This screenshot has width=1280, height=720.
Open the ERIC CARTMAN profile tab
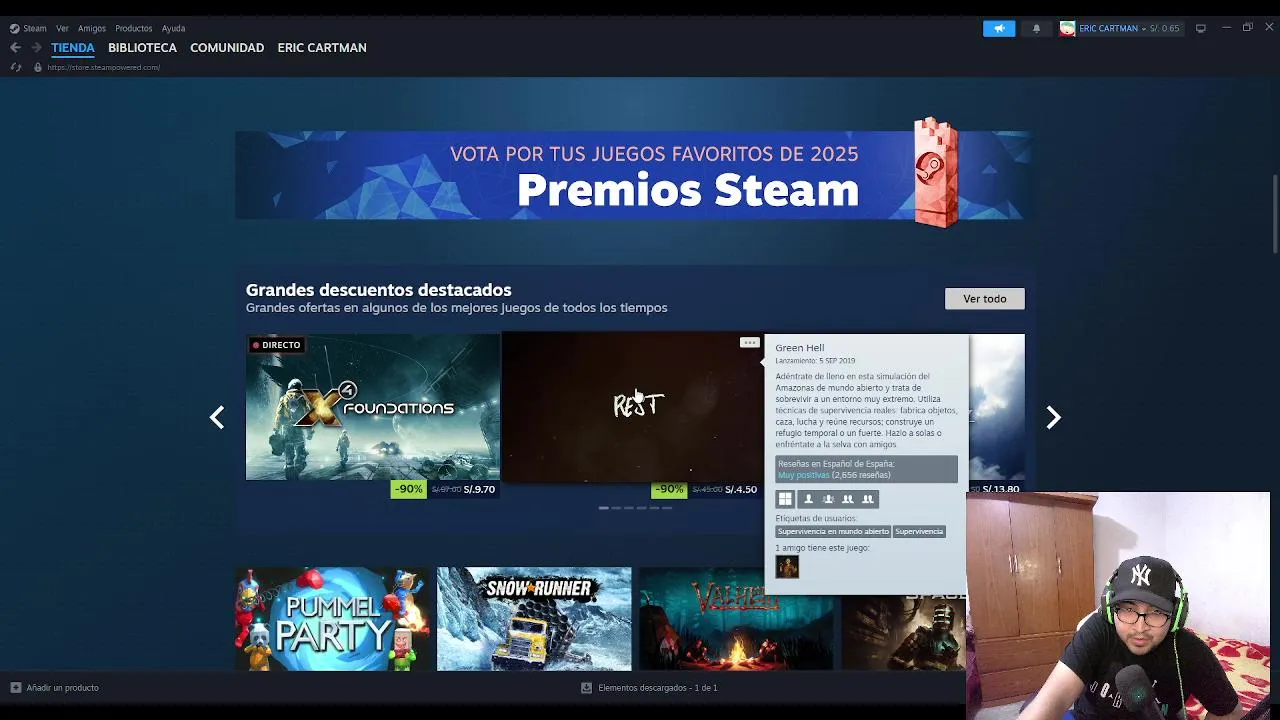pyautogui.click(x=322, y=47)
